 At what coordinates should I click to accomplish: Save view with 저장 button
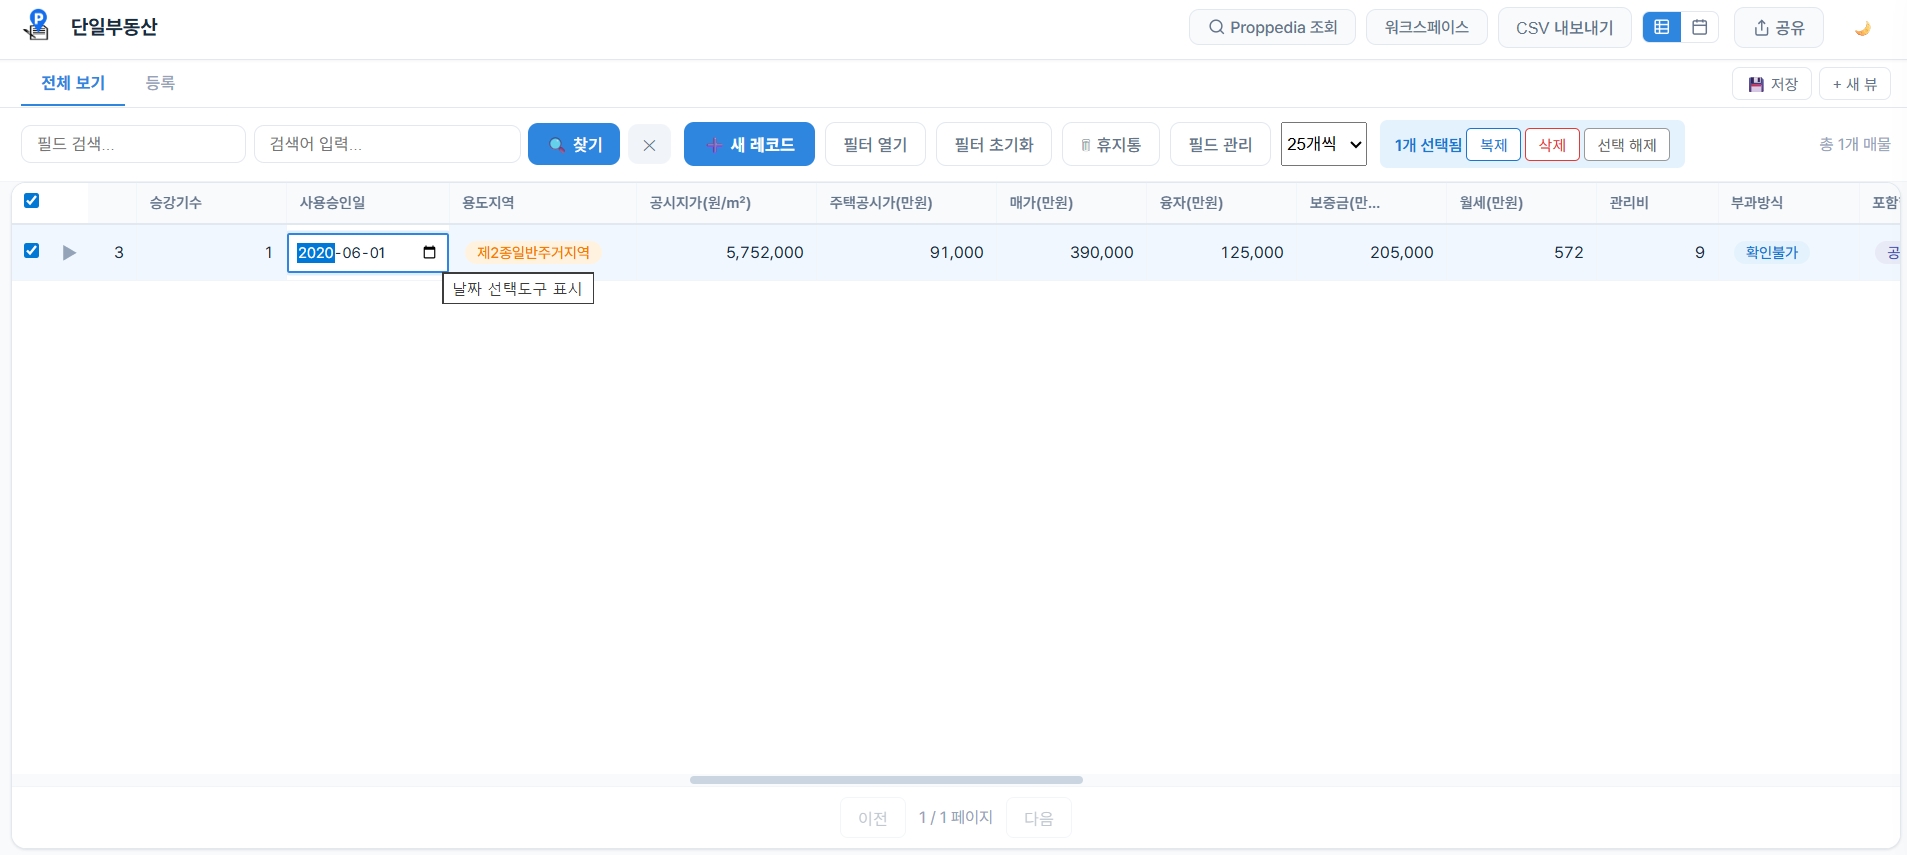(1772, 84)
